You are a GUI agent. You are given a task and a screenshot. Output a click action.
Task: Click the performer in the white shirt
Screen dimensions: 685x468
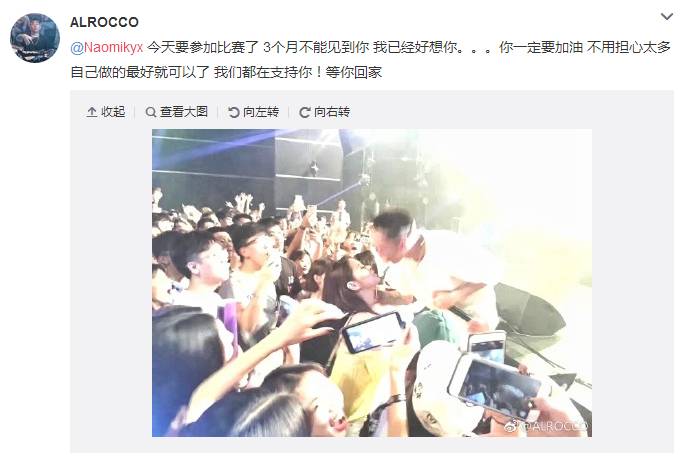point(432,267)
